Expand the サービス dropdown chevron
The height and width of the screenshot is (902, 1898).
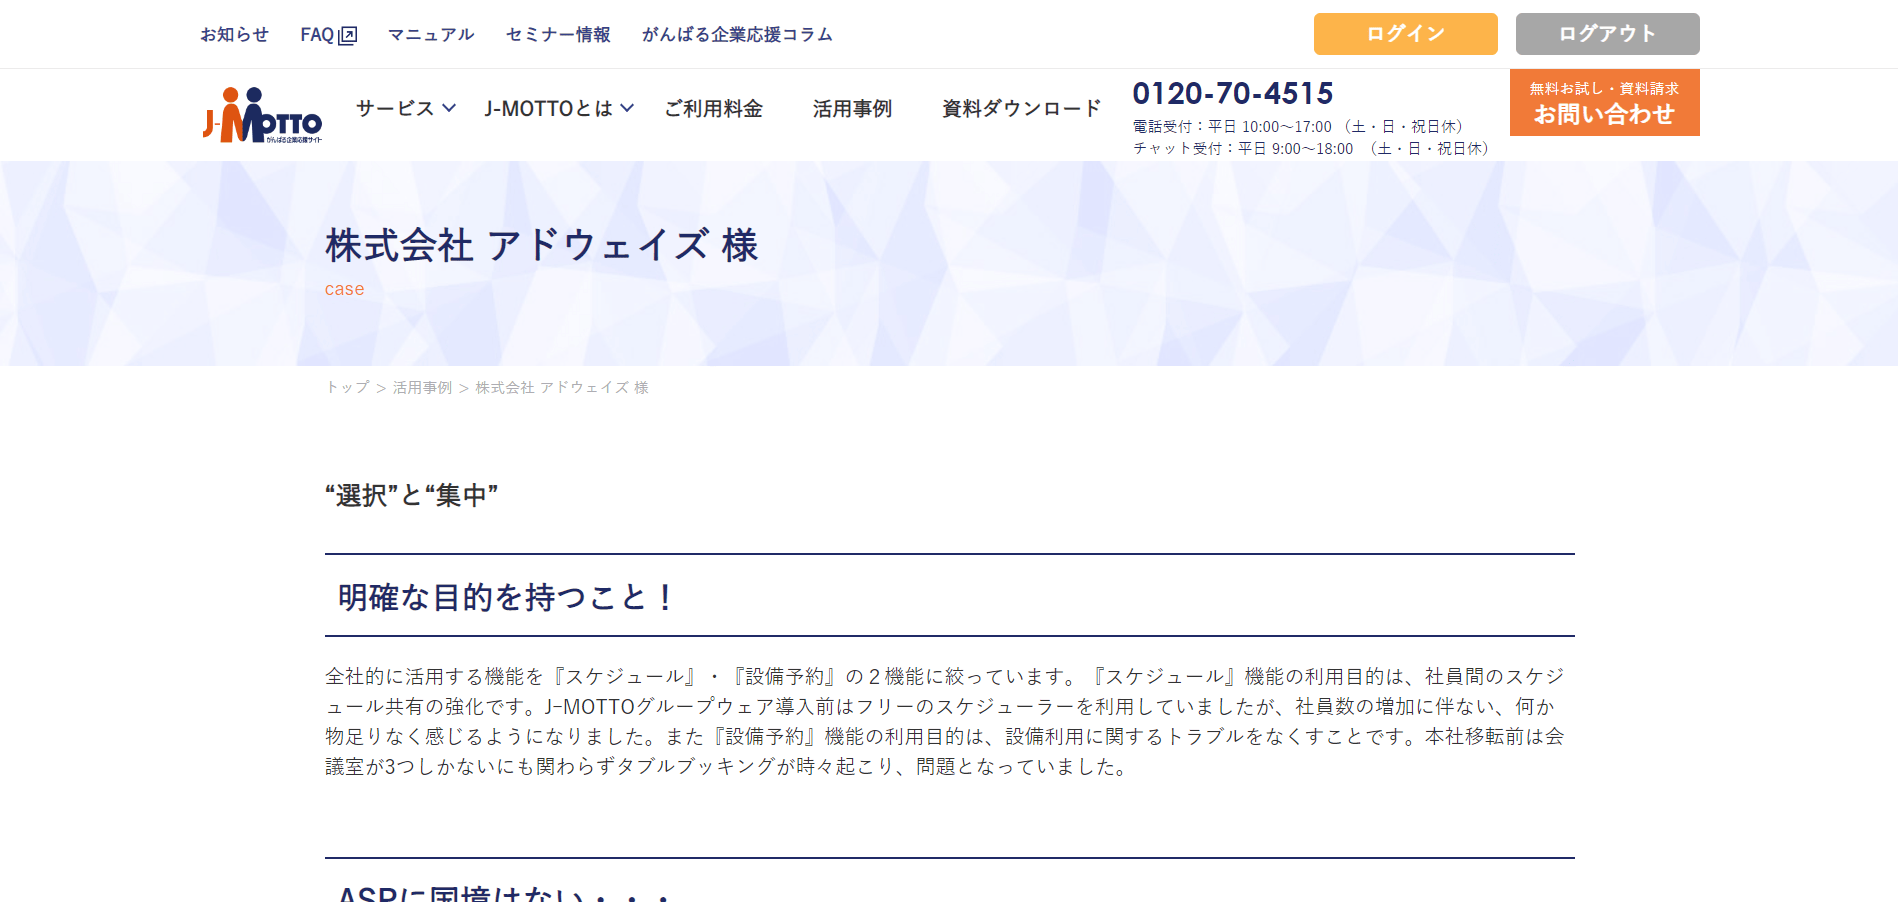pyautogui.click(x=449, y=108)
